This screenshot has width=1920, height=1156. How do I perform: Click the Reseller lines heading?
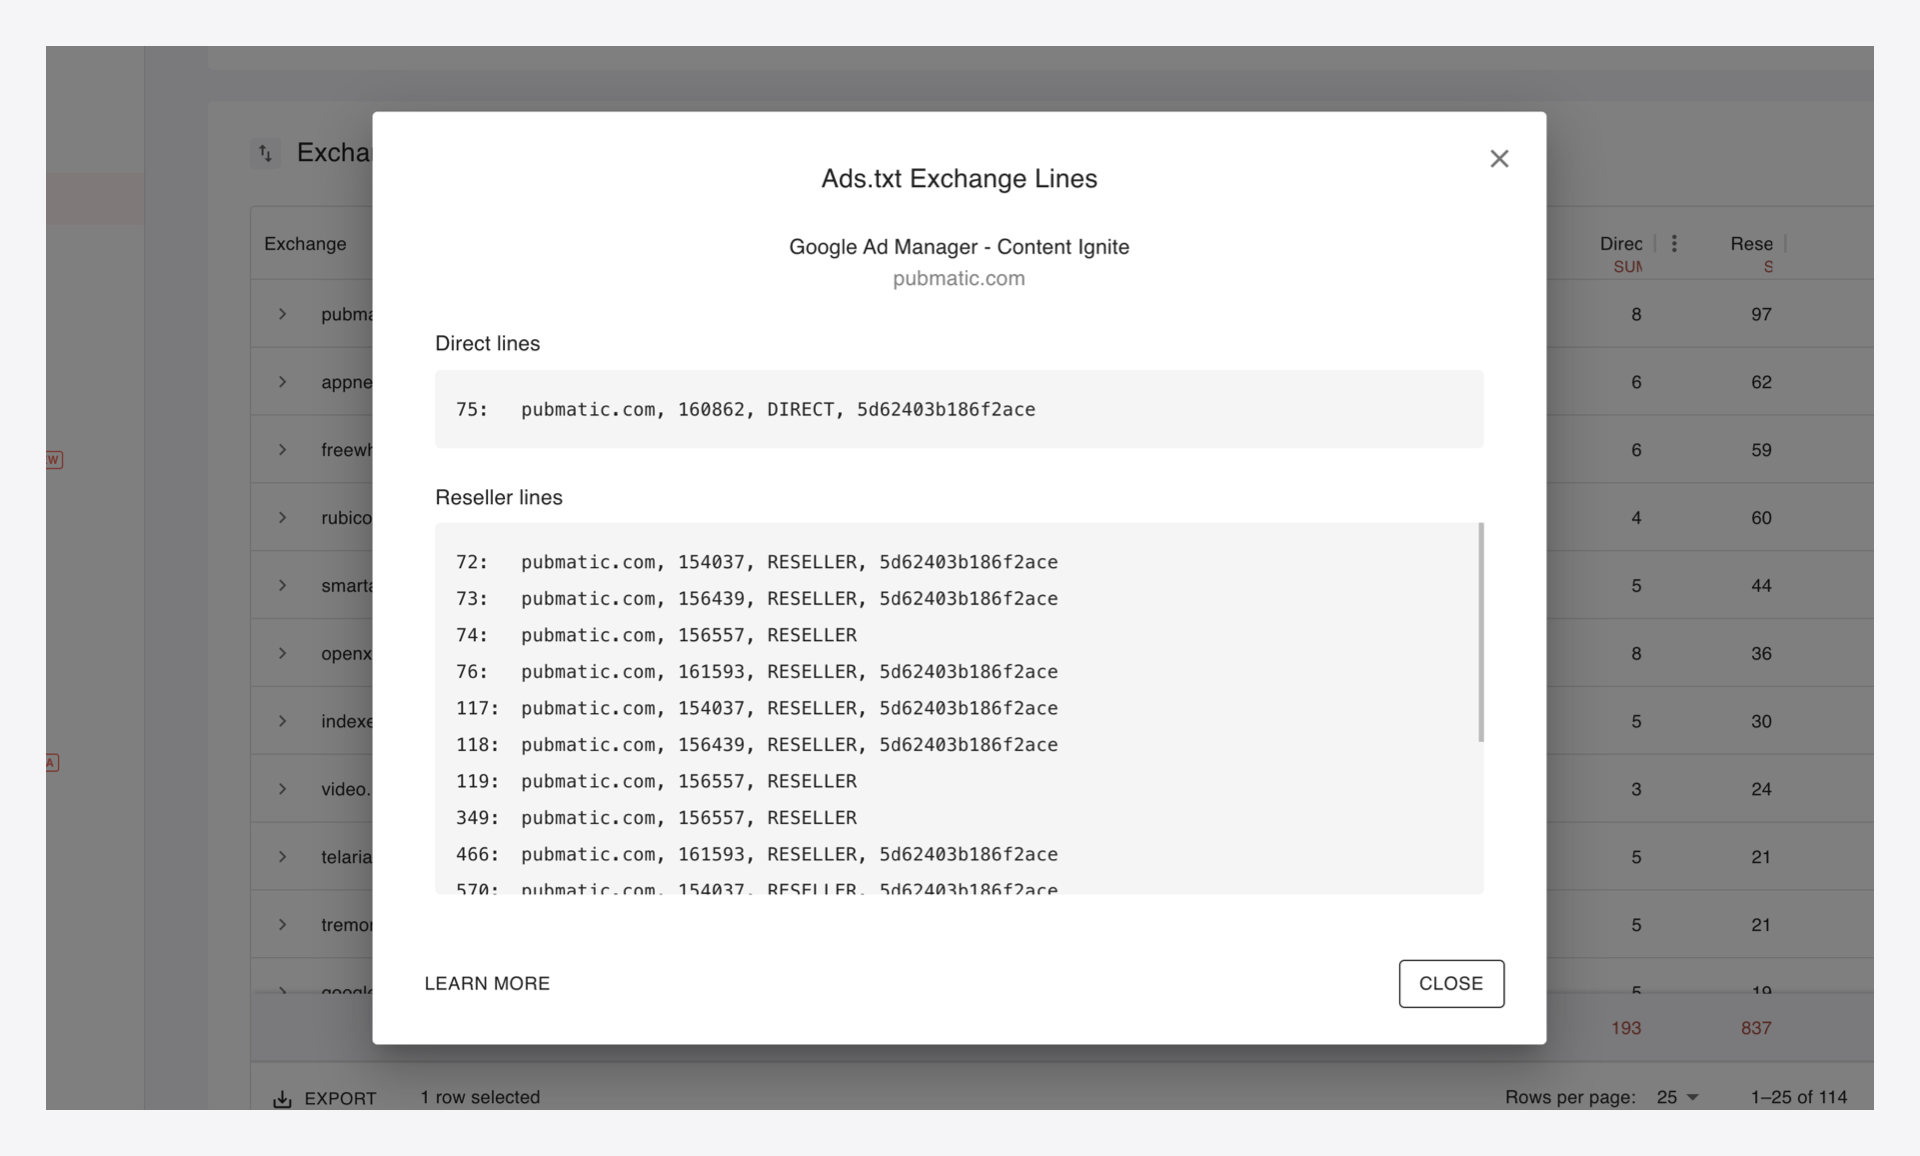(x=499, y=497)
